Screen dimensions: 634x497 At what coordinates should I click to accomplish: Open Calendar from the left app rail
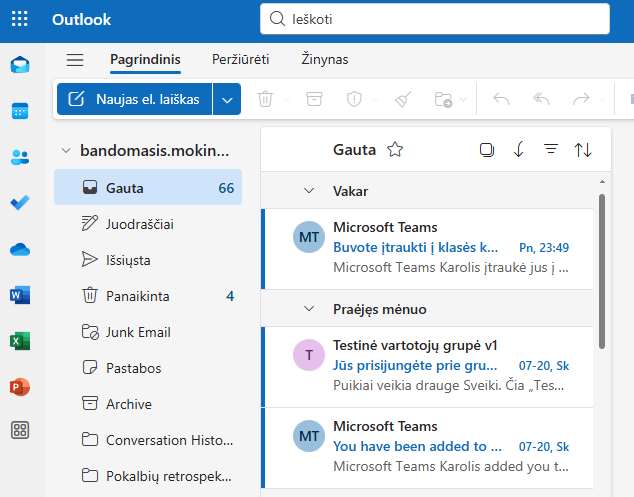click(20, 111)
